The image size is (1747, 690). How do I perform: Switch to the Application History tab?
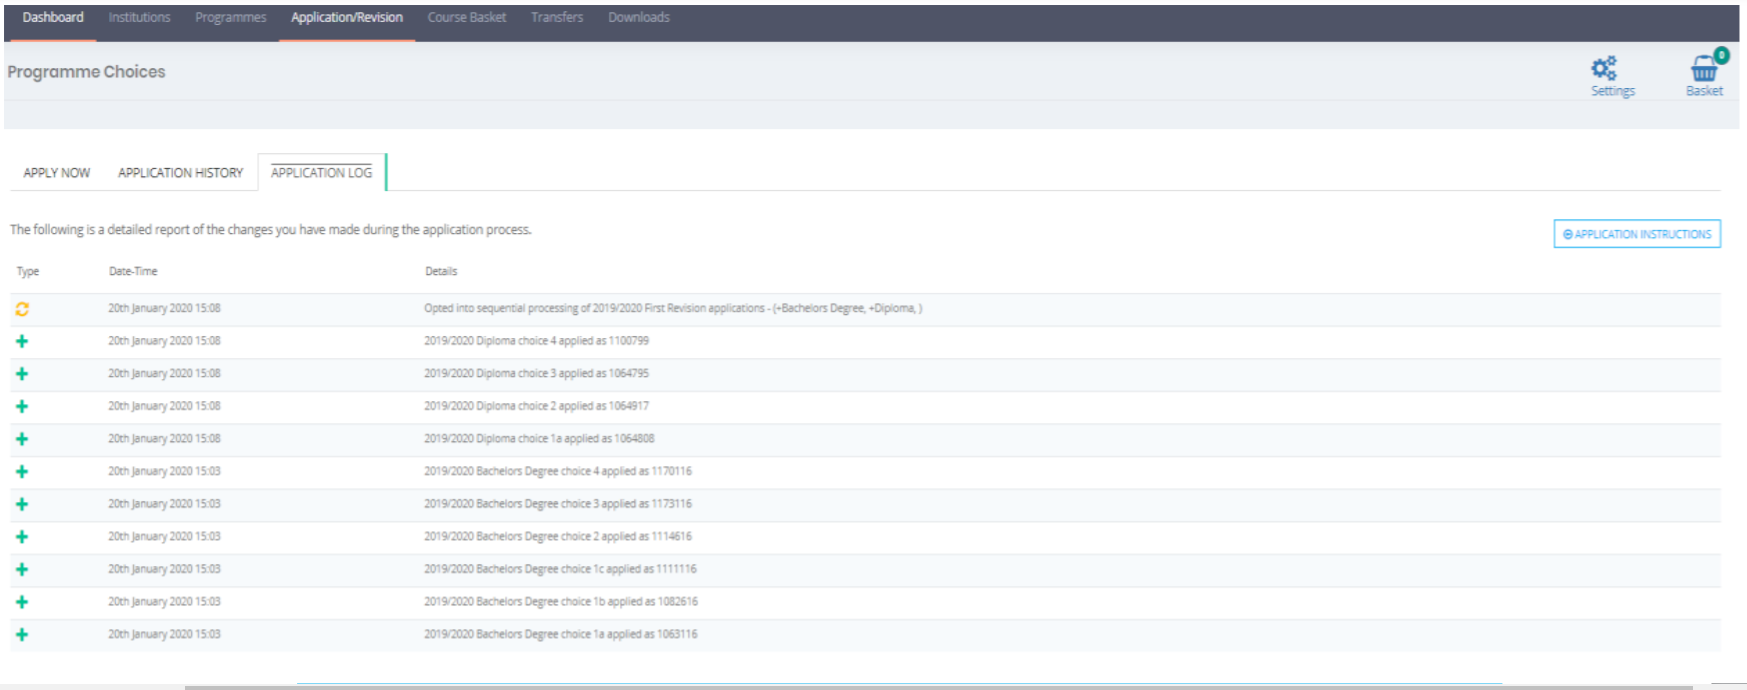180,173
